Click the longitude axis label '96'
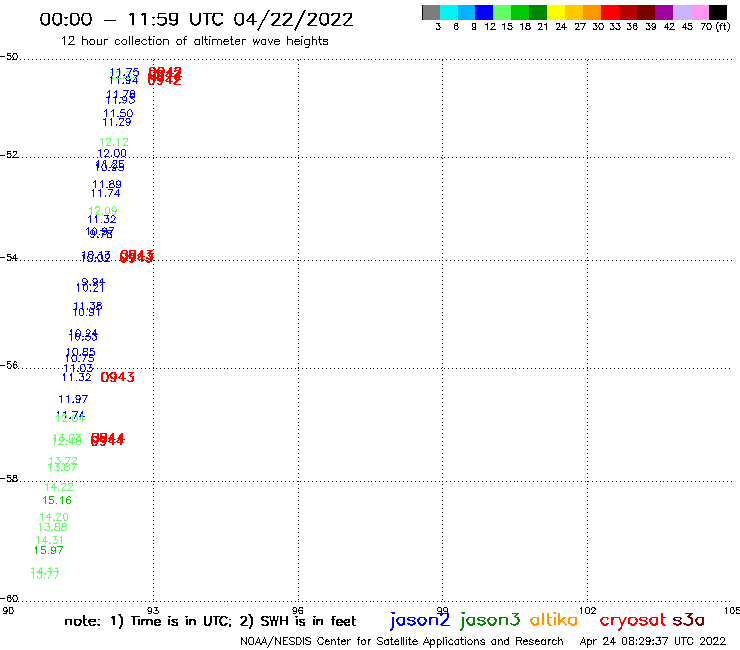This screenshot has height=650, width=740. (298, 611)
